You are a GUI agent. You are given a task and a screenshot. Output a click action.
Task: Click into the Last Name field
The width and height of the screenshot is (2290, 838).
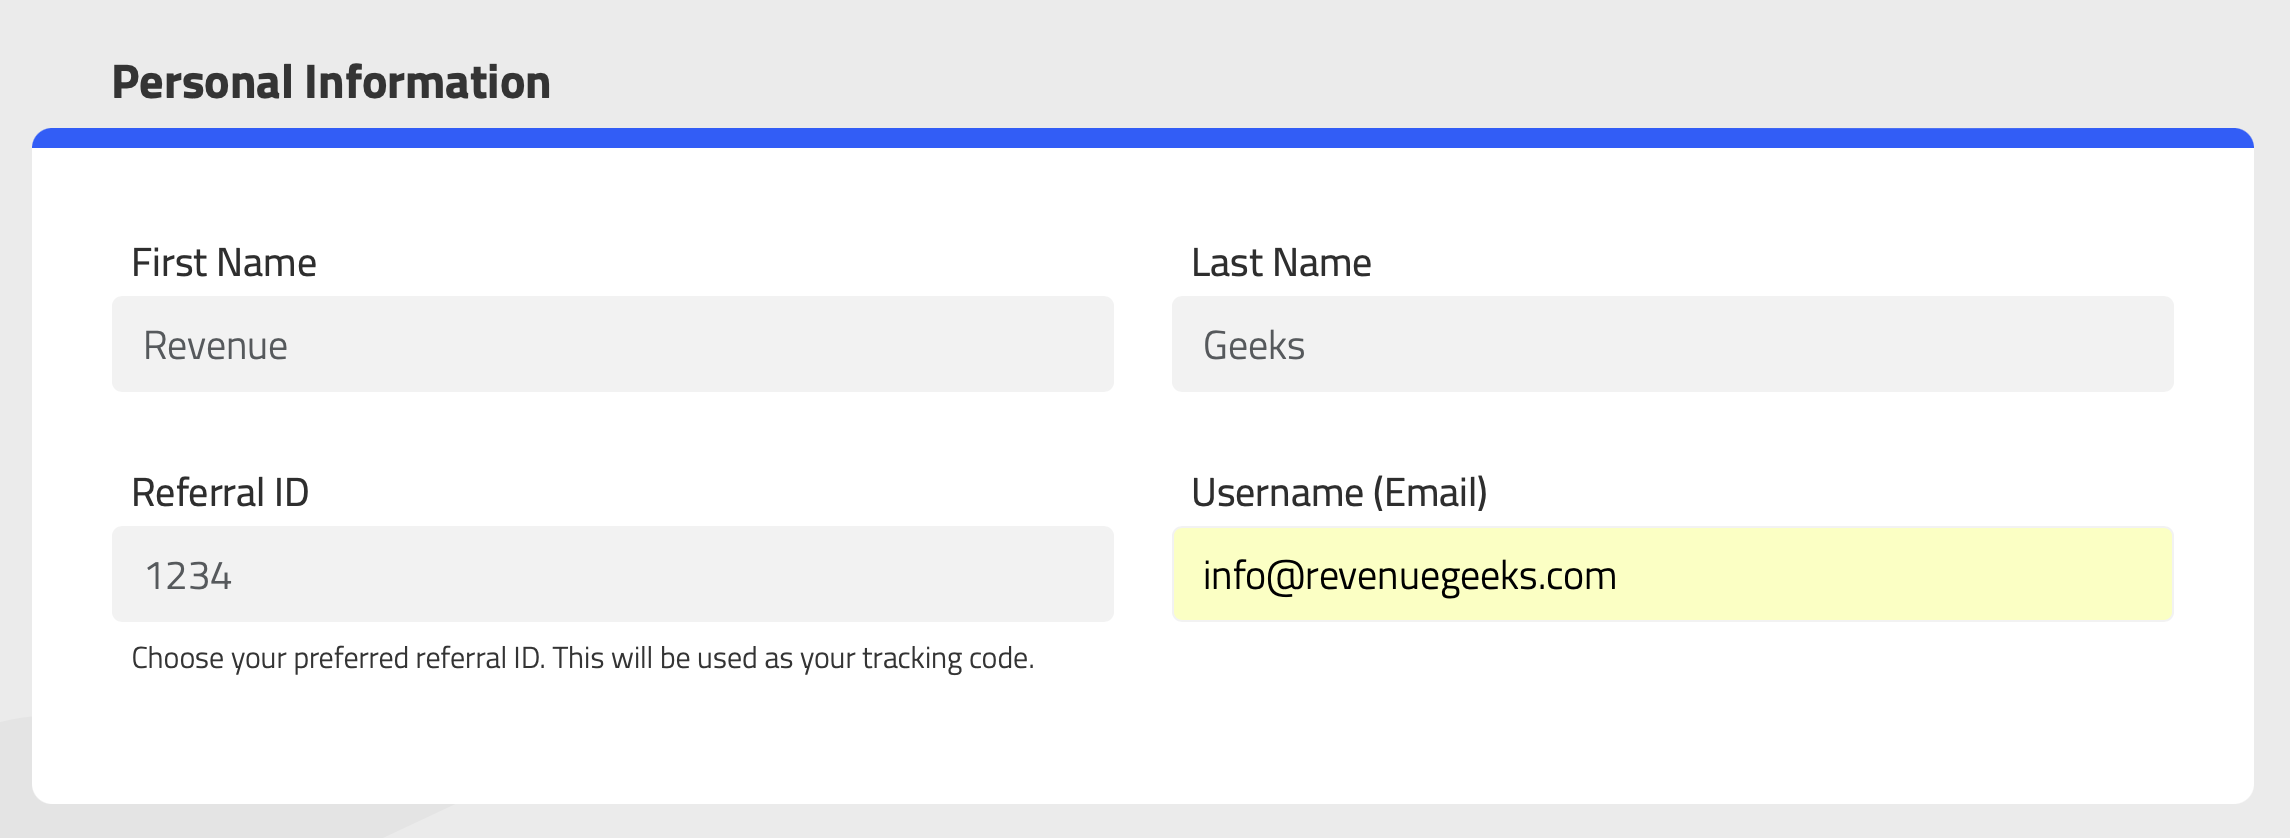pyautogui.click(x=1672, y=344)
